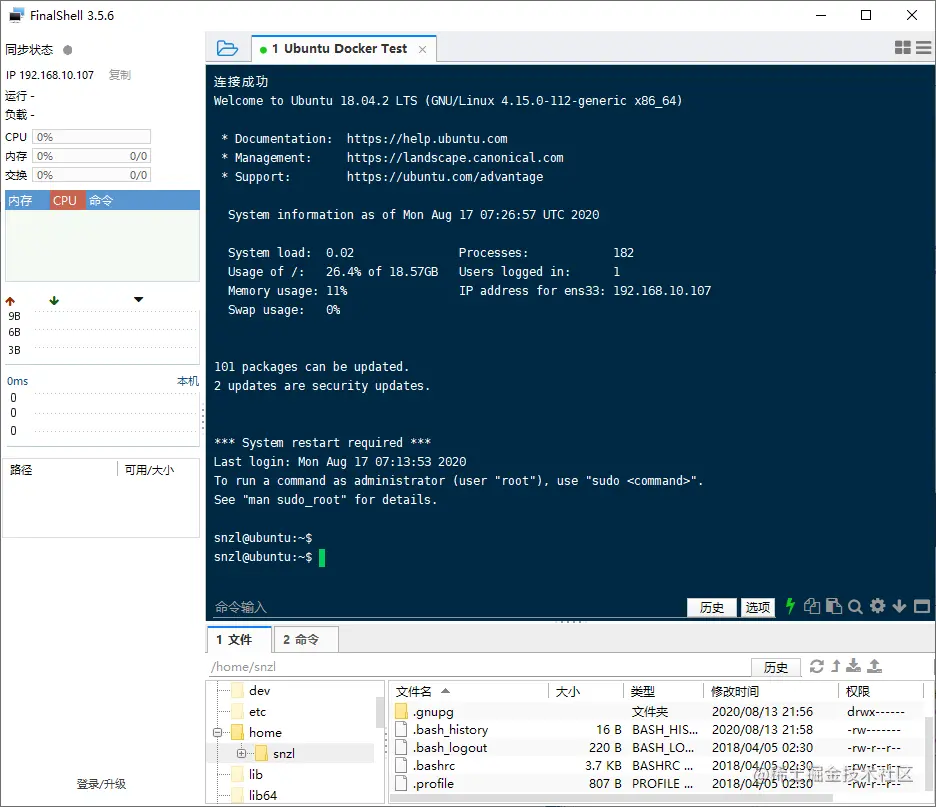Collapse the home folder tree node
This screenshot has height=807, width=936.
click(217, 732)
